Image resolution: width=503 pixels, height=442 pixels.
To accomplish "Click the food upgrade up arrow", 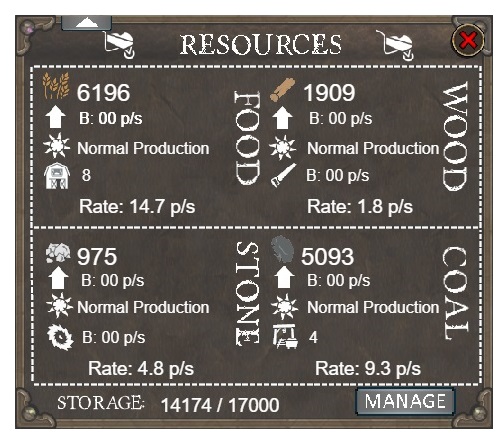I will click(55, 117).
